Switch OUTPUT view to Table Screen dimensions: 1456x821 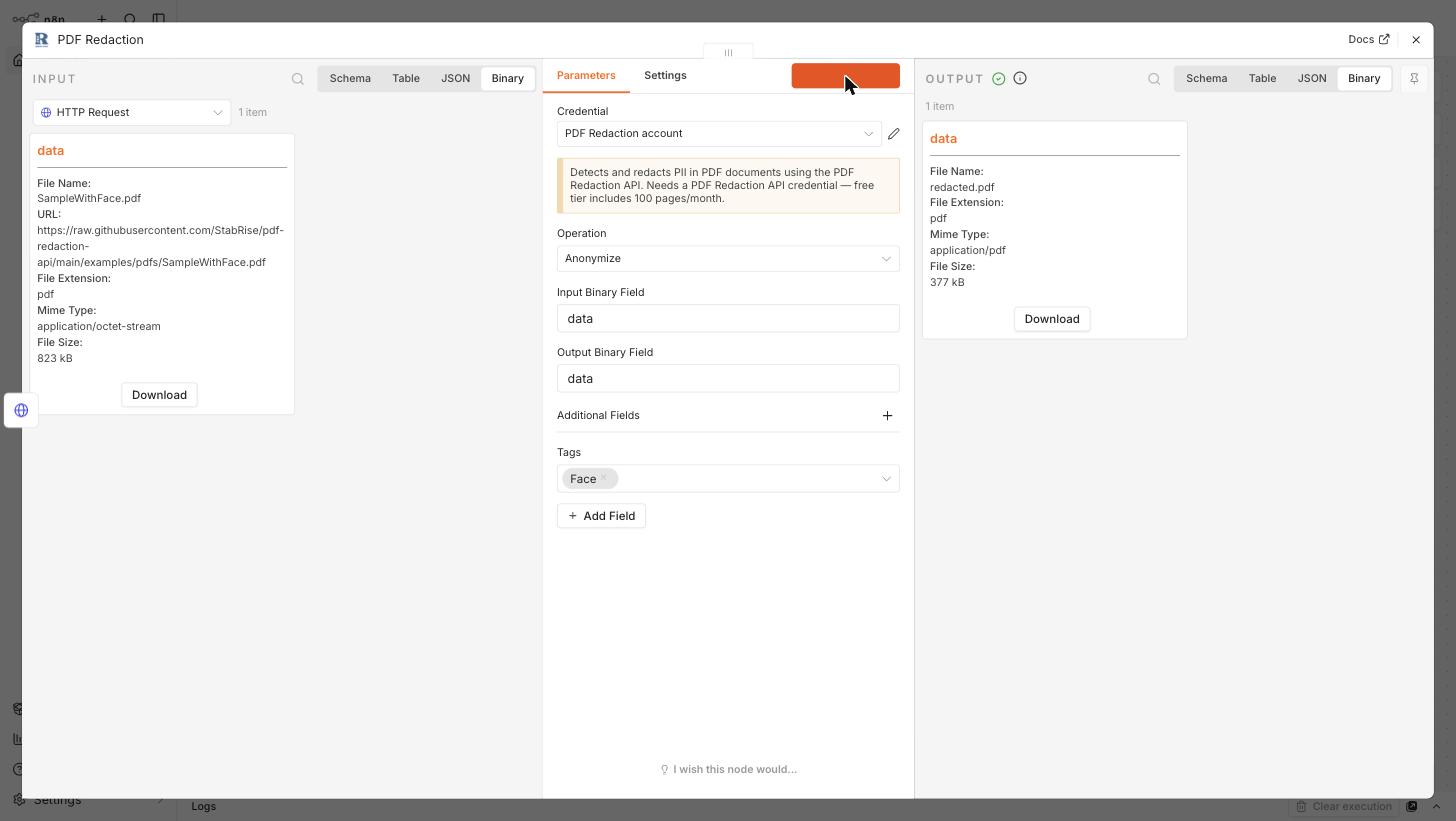(1262, 78)
